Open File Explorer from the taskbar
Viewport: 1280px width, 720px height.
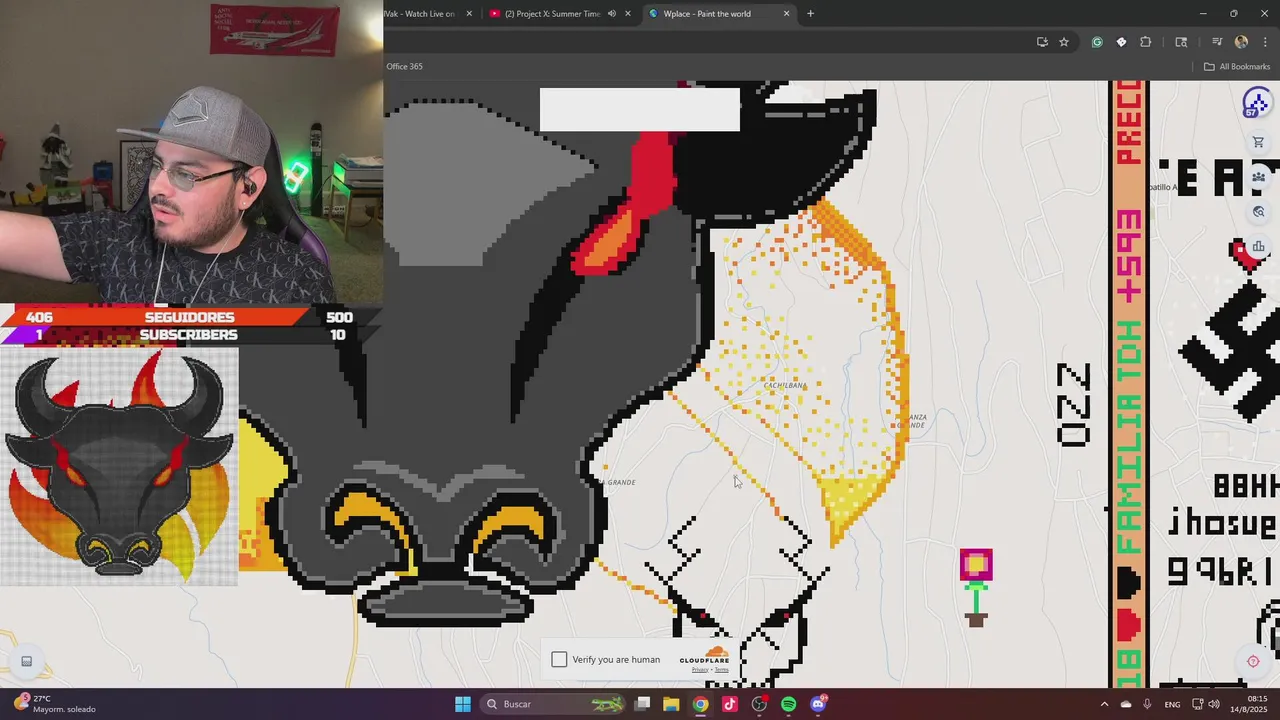click(671, 704)
